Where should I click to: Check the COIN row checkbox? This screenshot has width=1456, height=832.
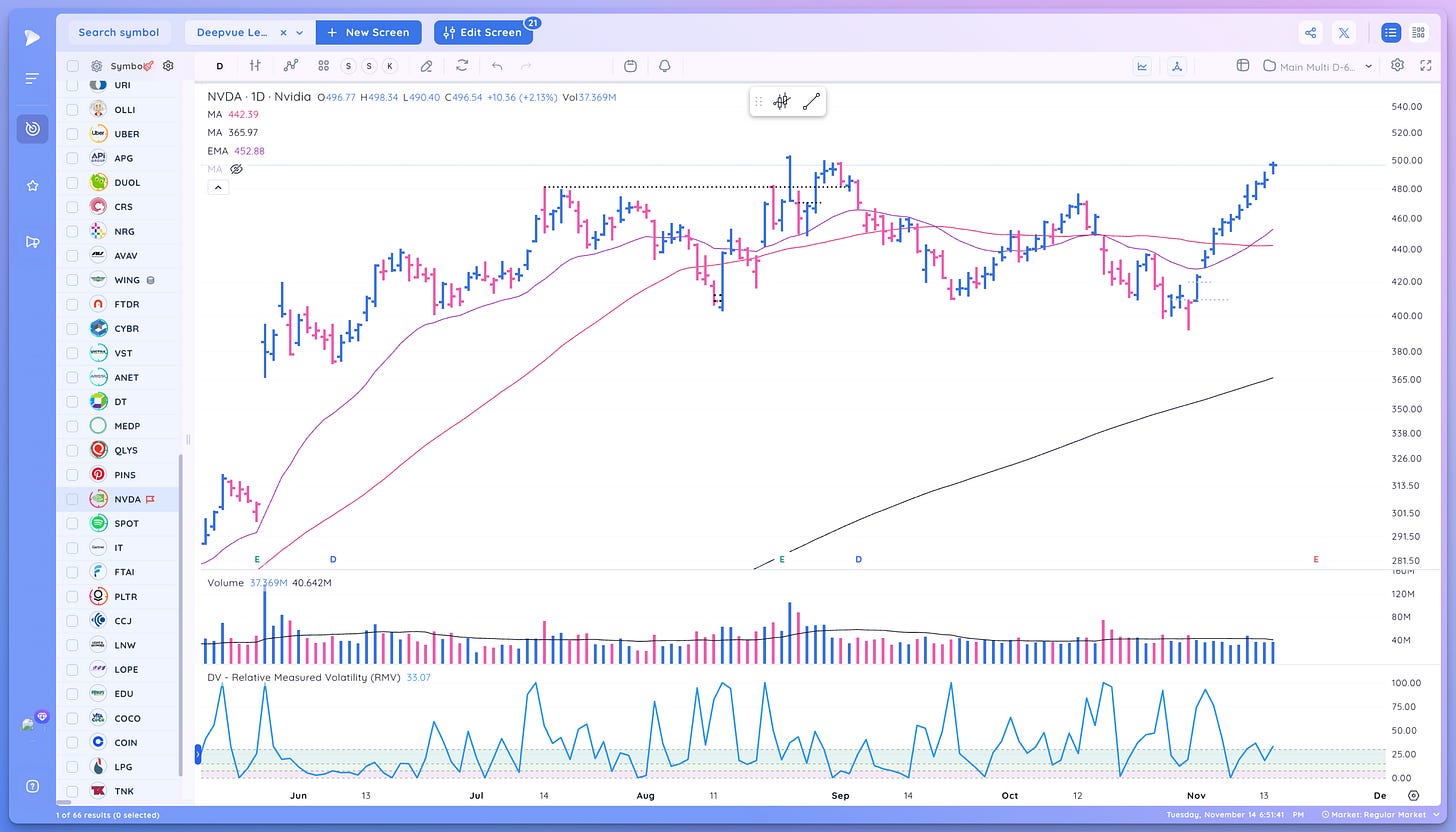[x=72, y=743]
